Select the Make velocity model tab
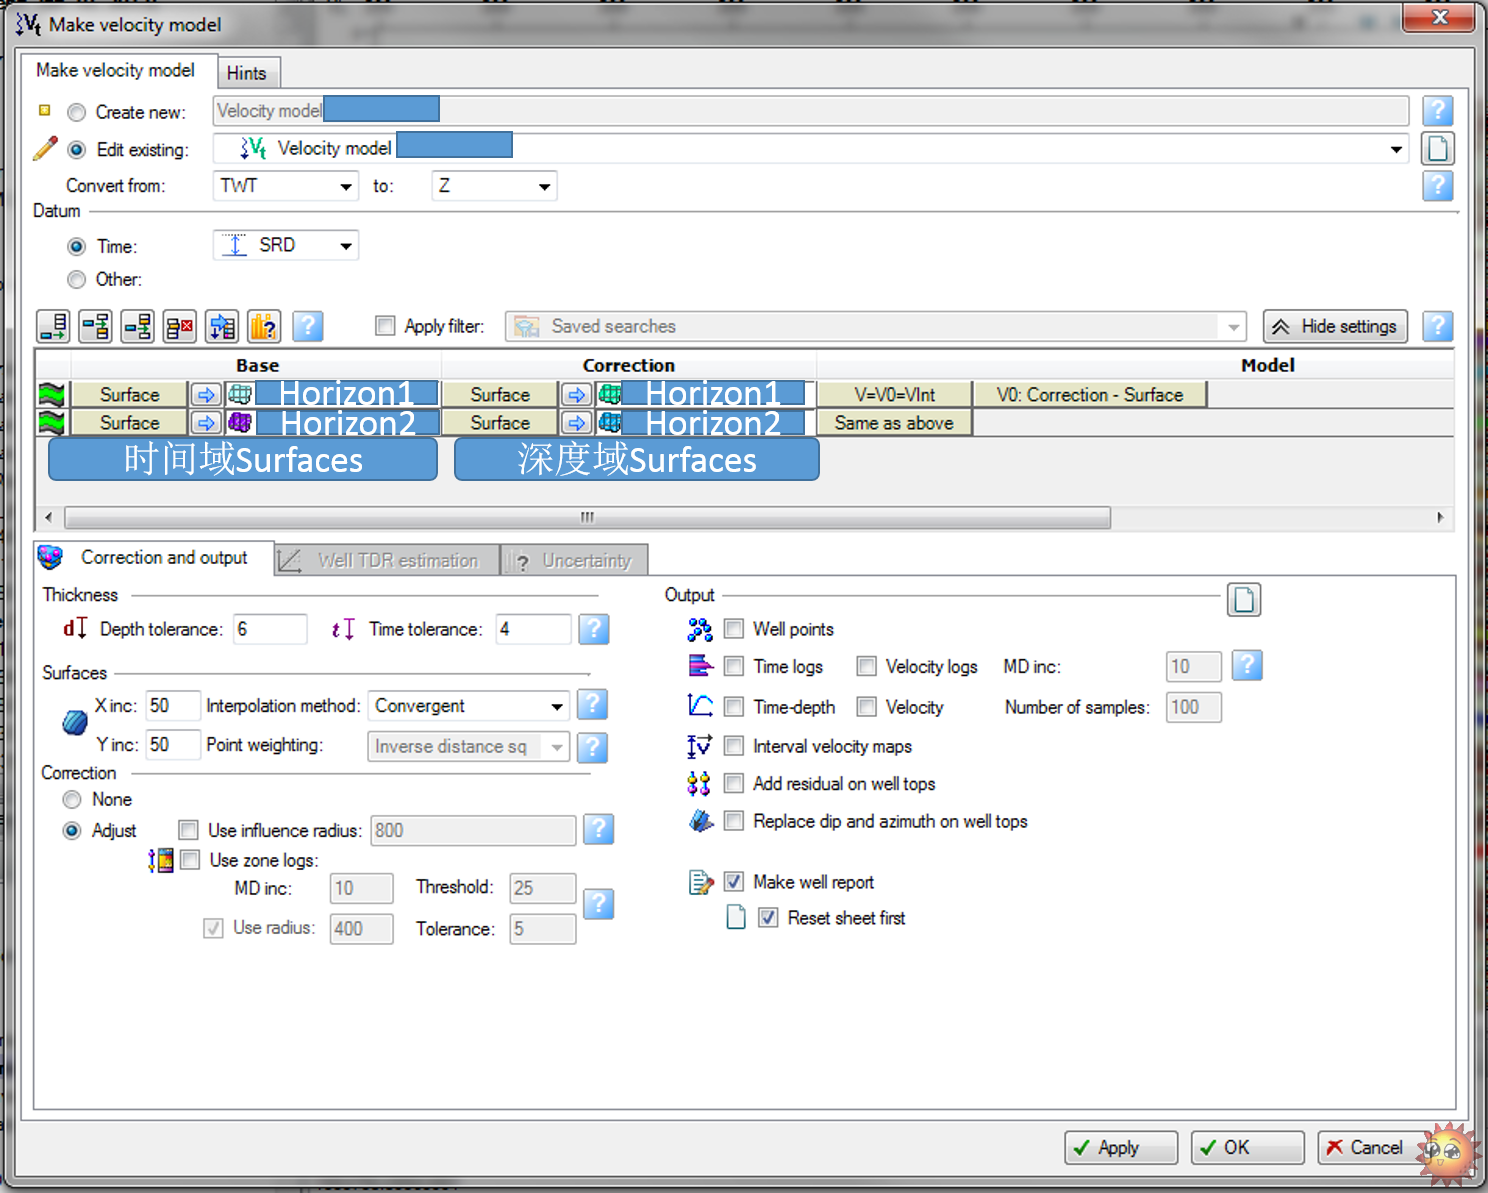The height and width of the screenshot is (1193, 1488). [x=116, y=70]
